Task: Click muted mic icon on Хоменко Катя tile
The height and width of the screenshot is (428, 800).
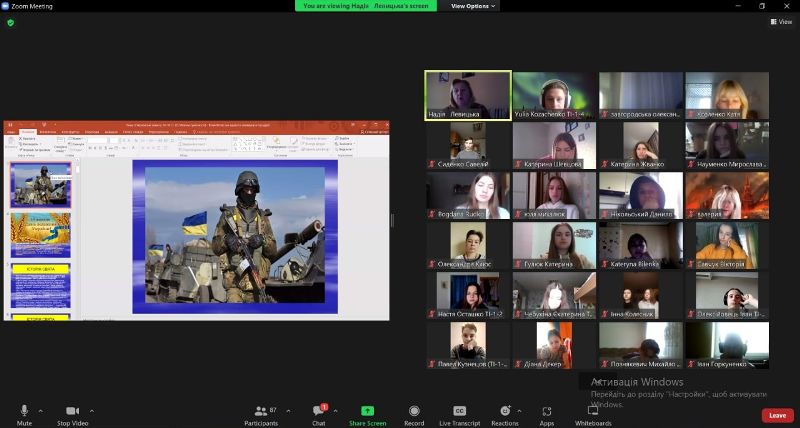Action: click(x=691, y=115)
